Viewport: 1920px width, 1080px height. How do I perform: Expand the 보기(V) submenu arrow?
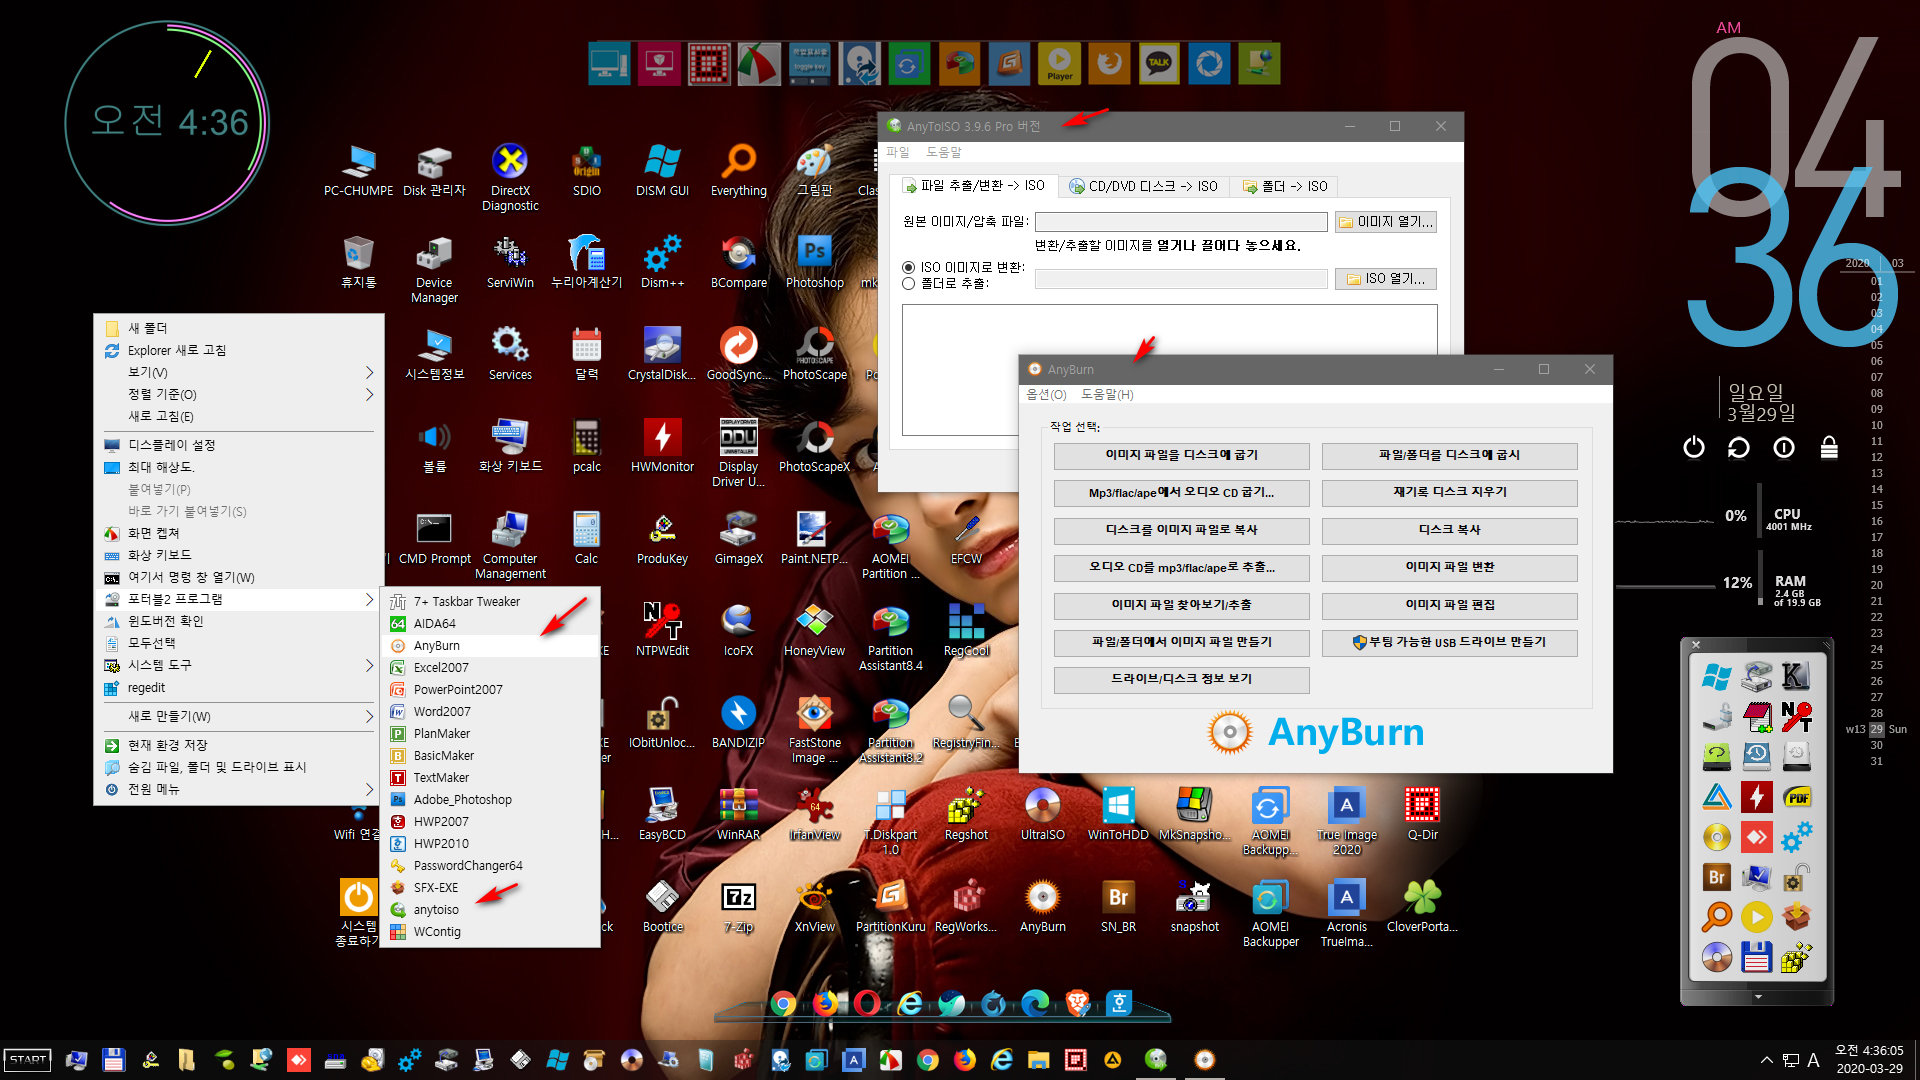(x=369, y=372)
